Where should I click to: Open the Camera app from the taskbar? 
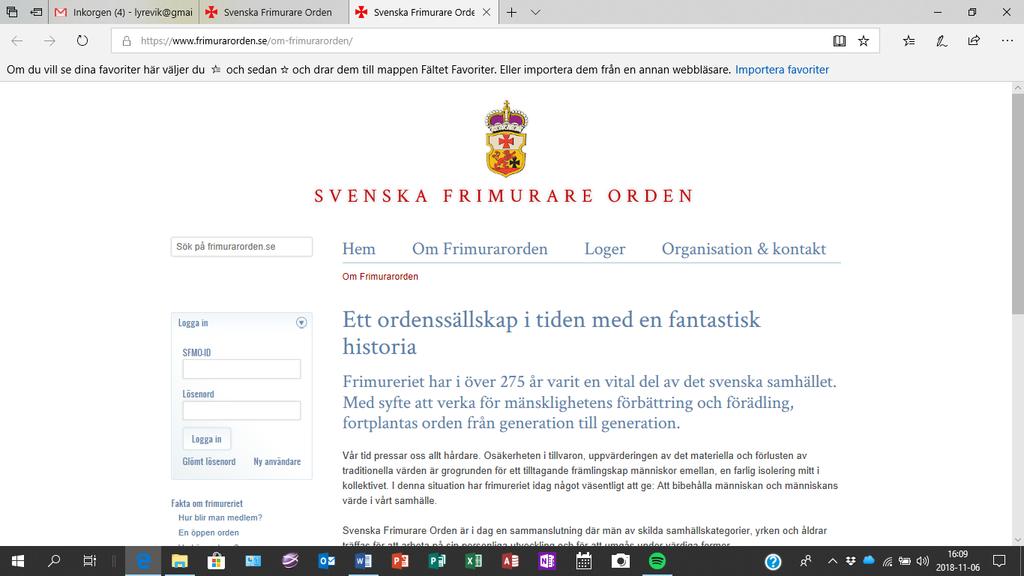click(620, 561)
